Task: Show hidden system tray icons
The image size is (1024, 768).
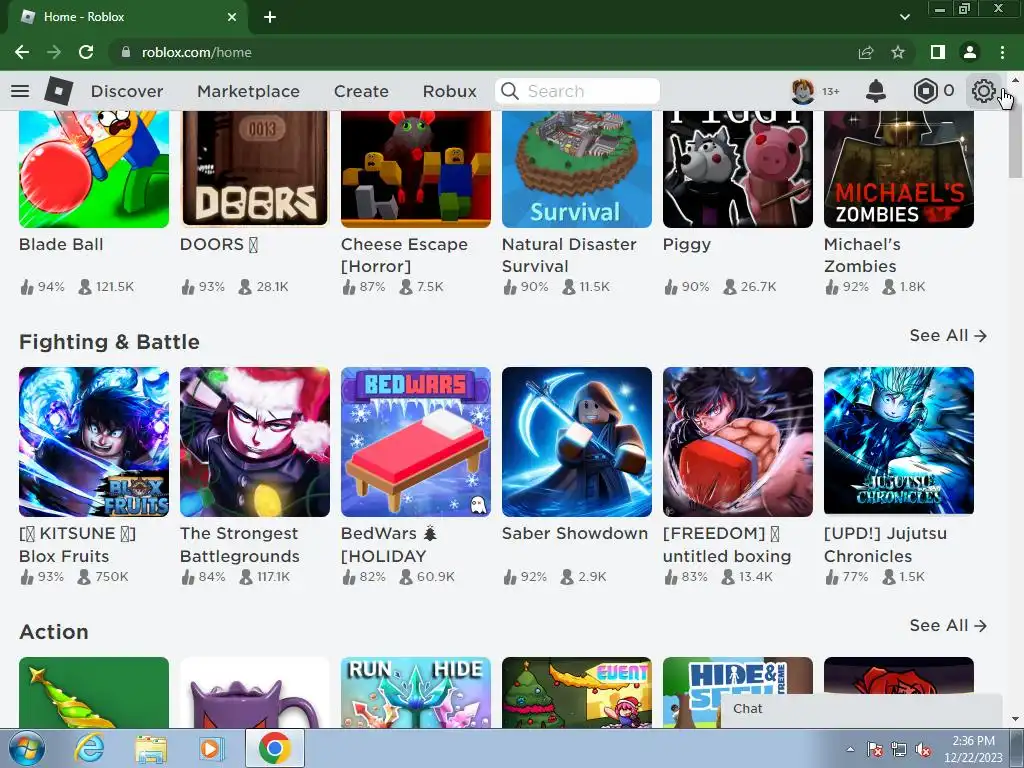Action: 850,749
